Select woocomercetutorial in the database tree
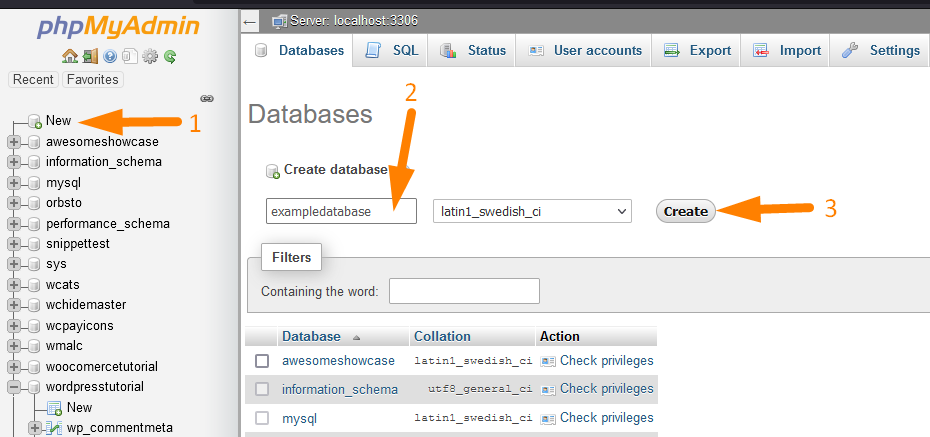Viewport: 930px width, 437px height. 101,367
